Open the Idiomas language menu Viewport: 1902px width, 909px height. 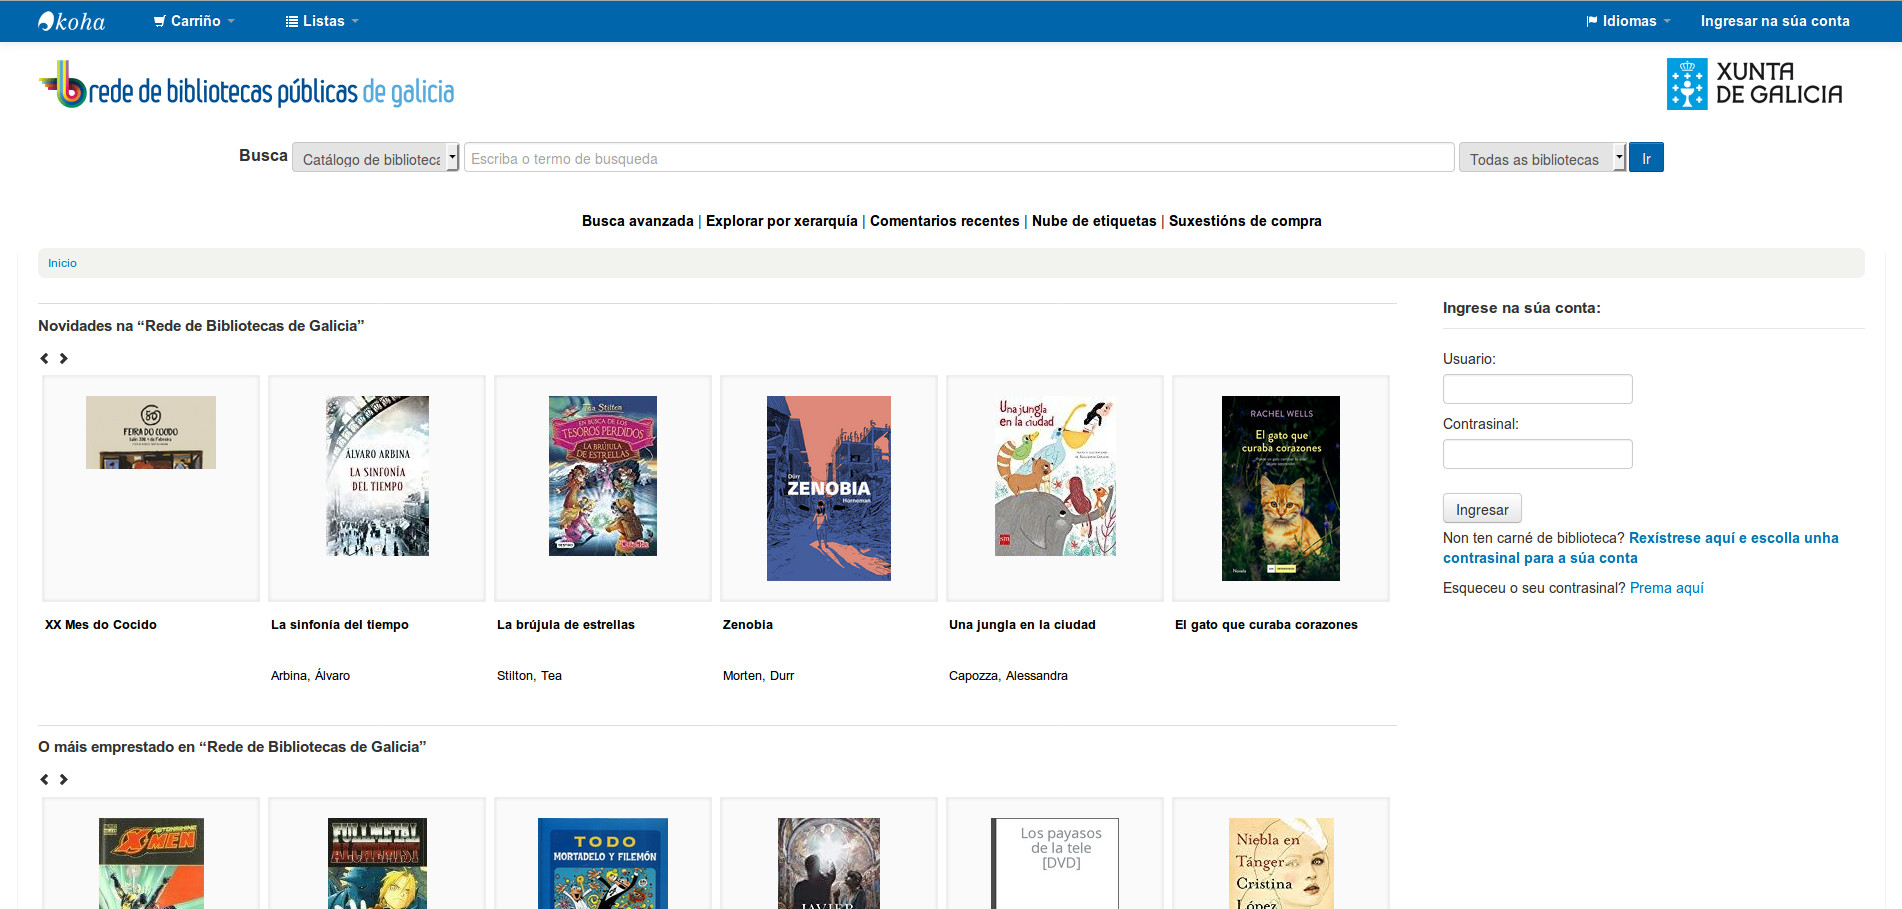click(x=1627, y=21)
